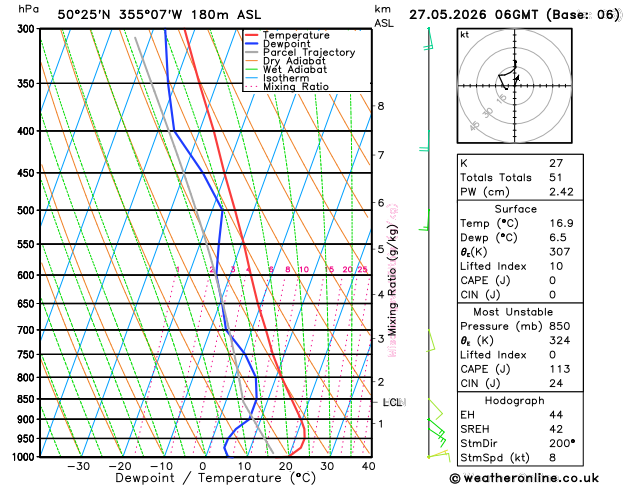Click the pink mixing ratio label '15'
The width and height of the screenshot is (629, 486).
[329, 269]
